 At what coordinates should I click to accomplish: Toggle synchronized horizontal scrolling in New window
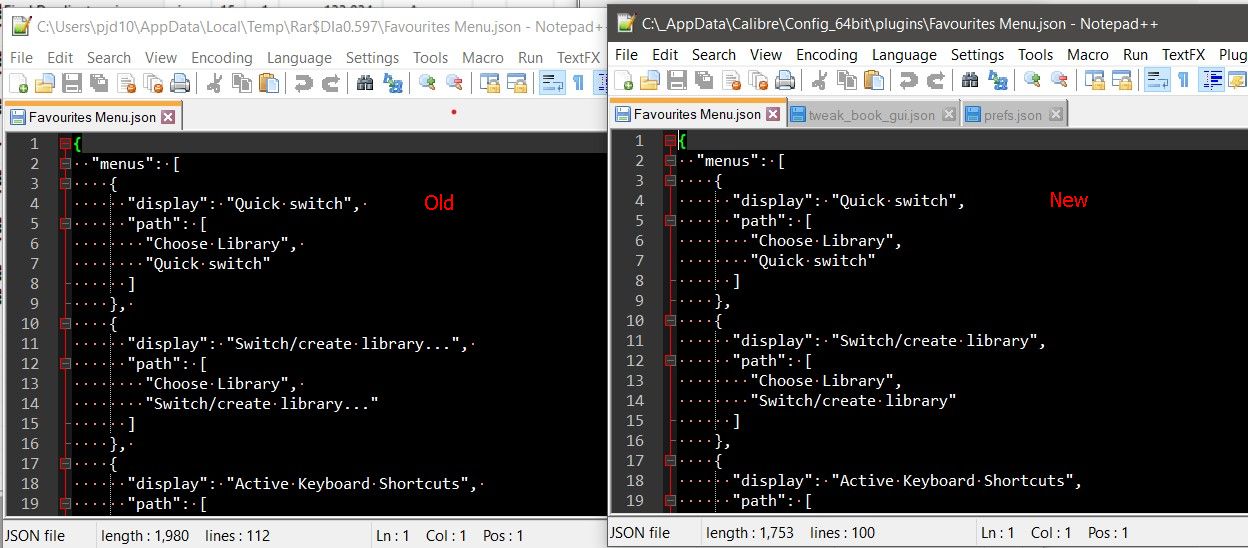[1122, 80]
